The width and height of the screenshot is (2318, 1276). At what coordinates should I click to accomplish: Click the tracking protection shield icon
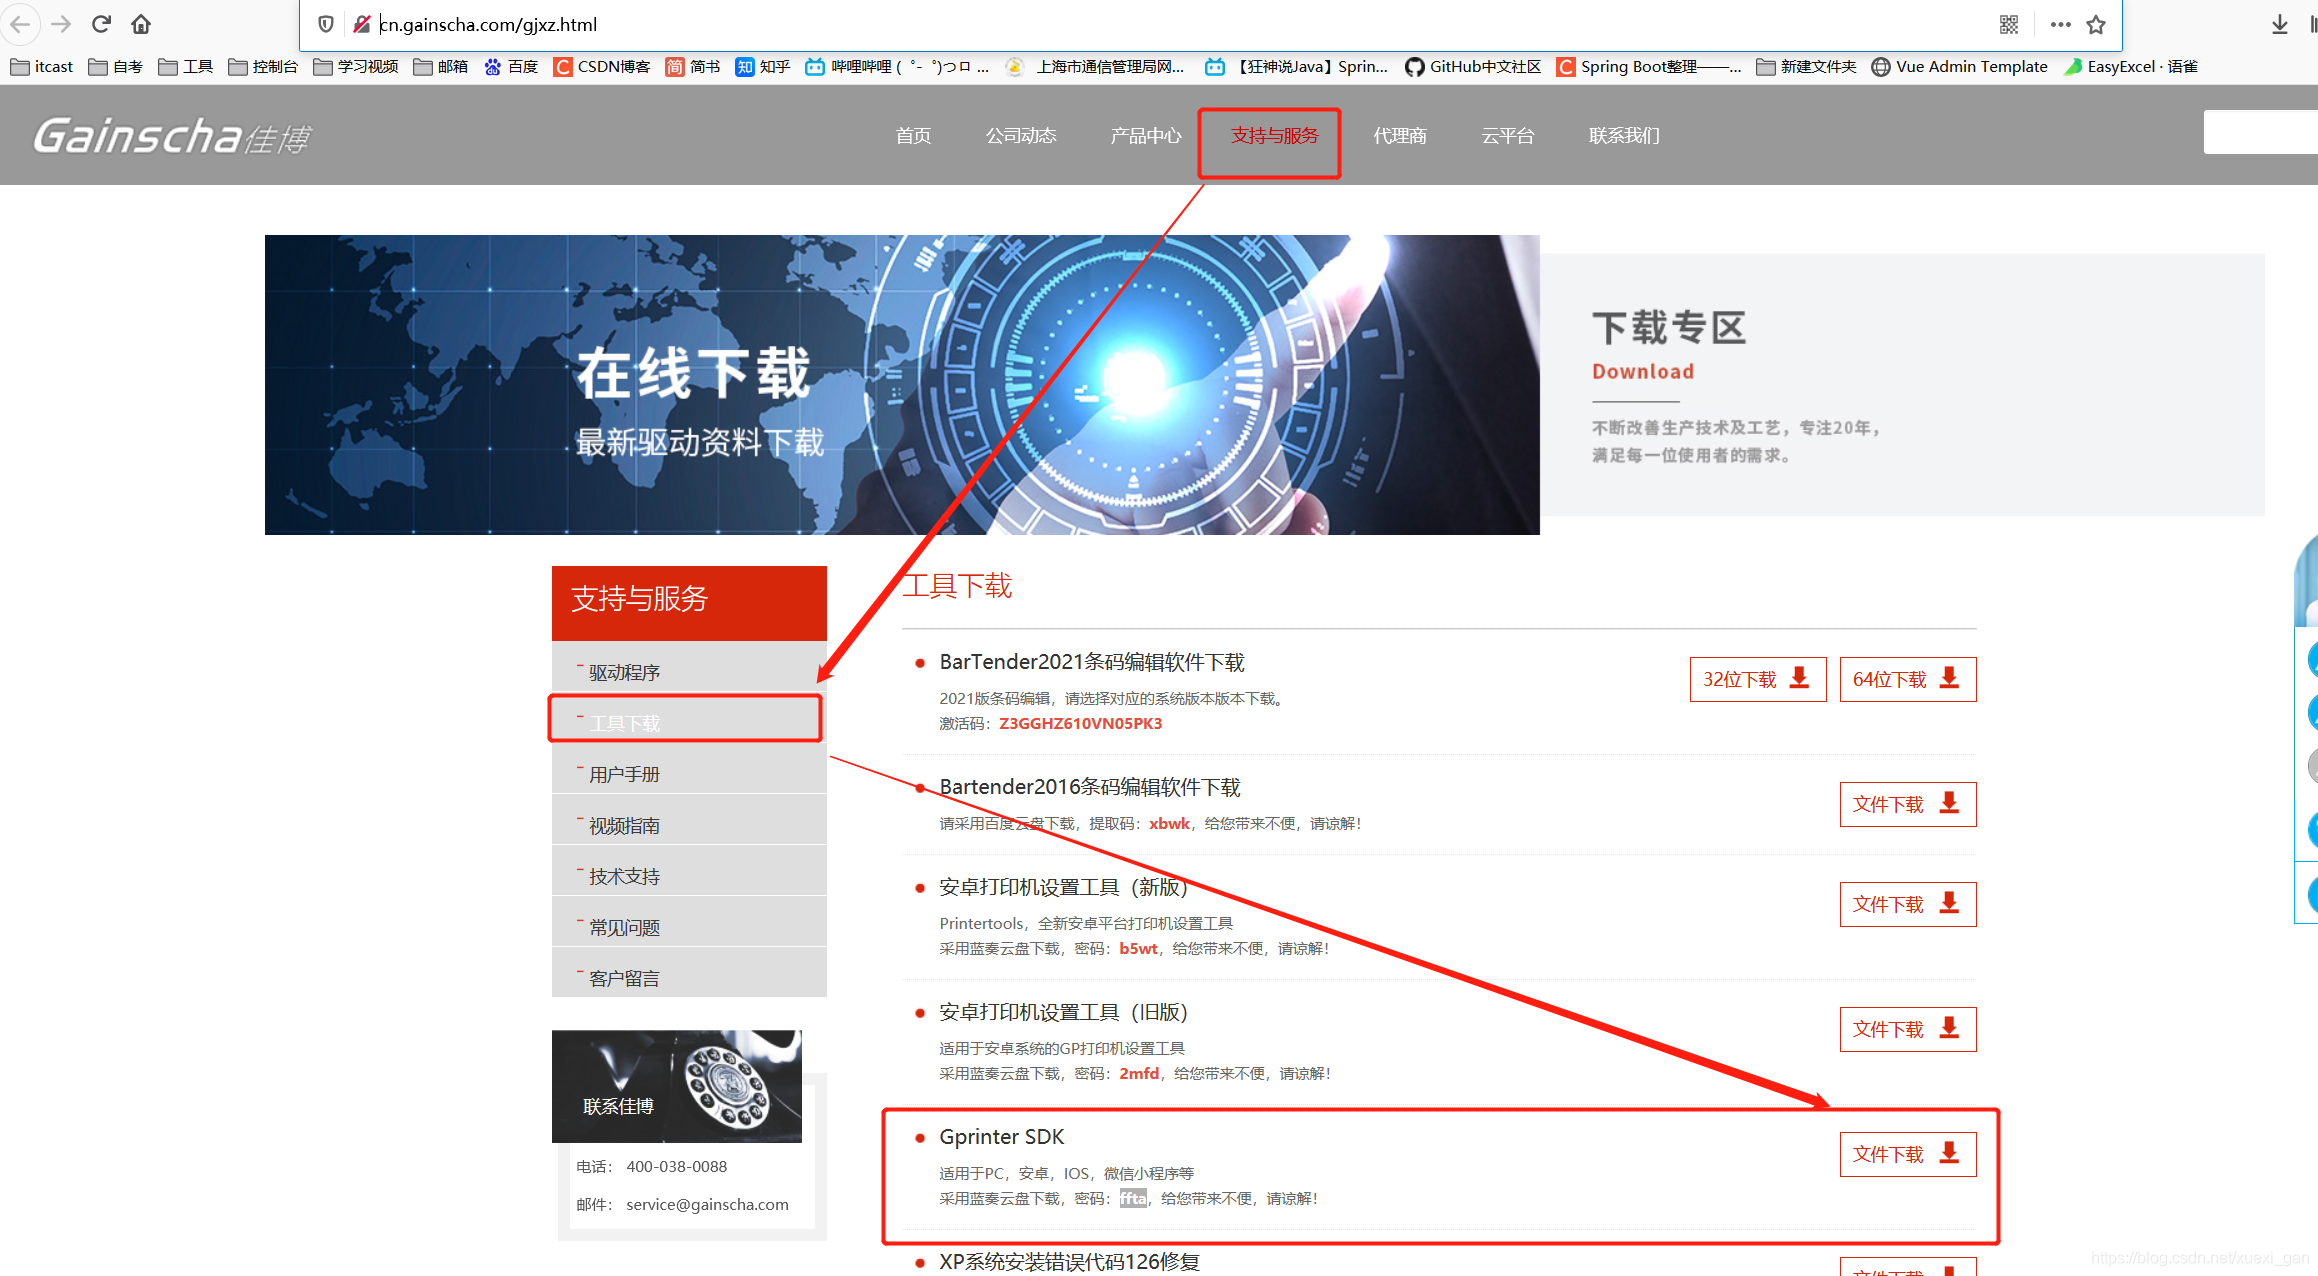click(x=326, y=24)
